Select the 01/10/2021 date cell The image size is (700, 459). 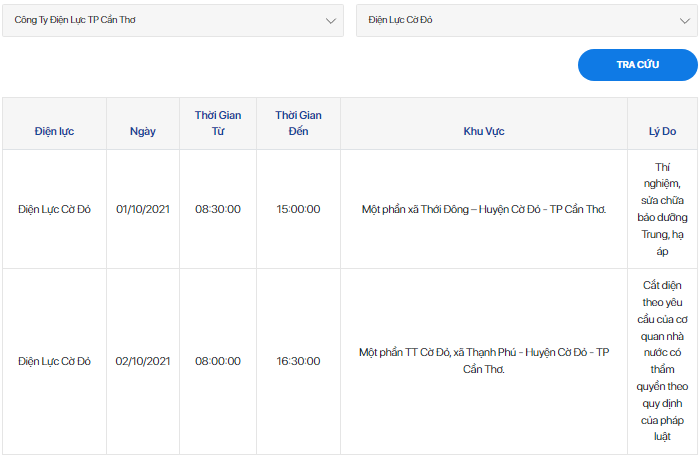click(143, 209)
